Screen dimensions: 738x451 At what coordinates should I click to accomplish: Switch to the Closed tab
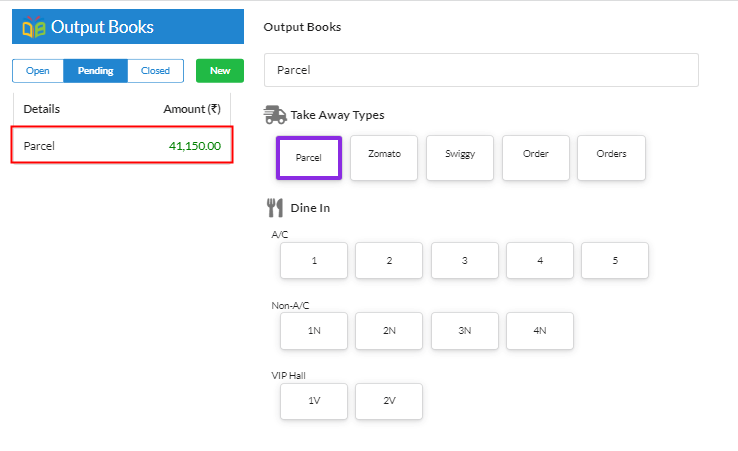pyautogui.click(x=155, y=71)
